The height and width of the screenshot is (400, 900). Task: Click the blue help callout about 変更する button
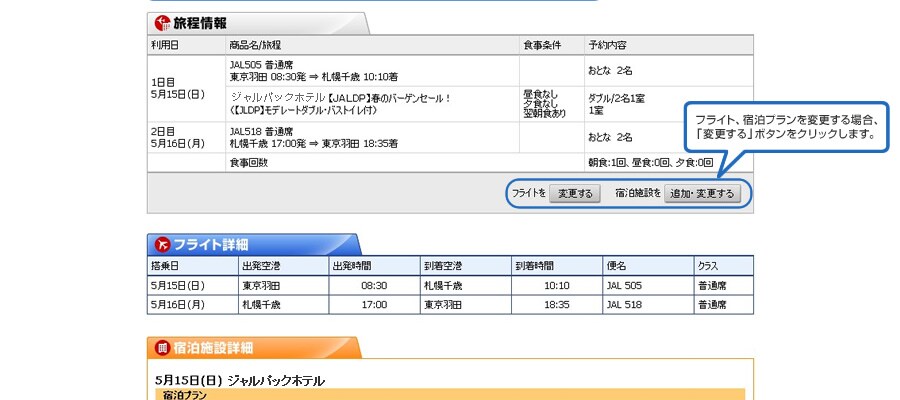coord(785,126)
